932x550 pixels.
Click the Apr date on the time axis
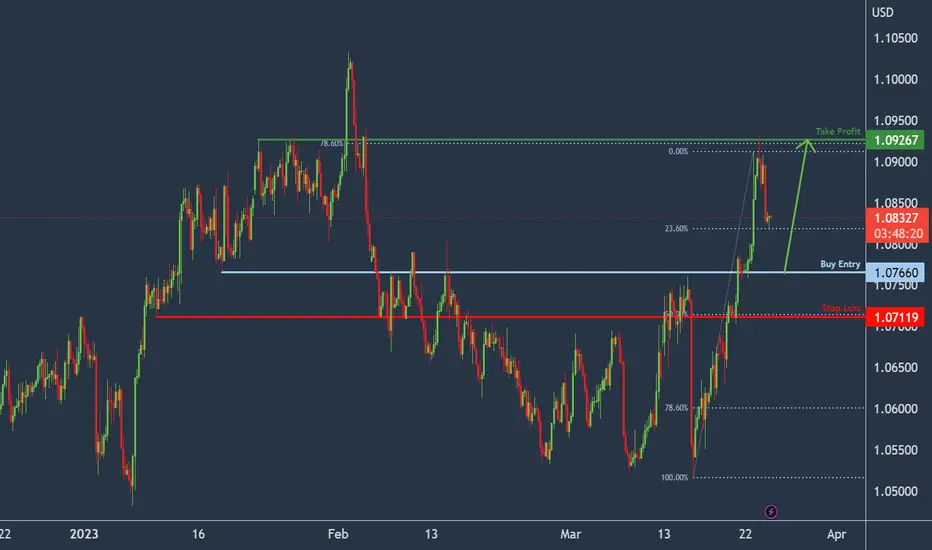coord(836,534)
